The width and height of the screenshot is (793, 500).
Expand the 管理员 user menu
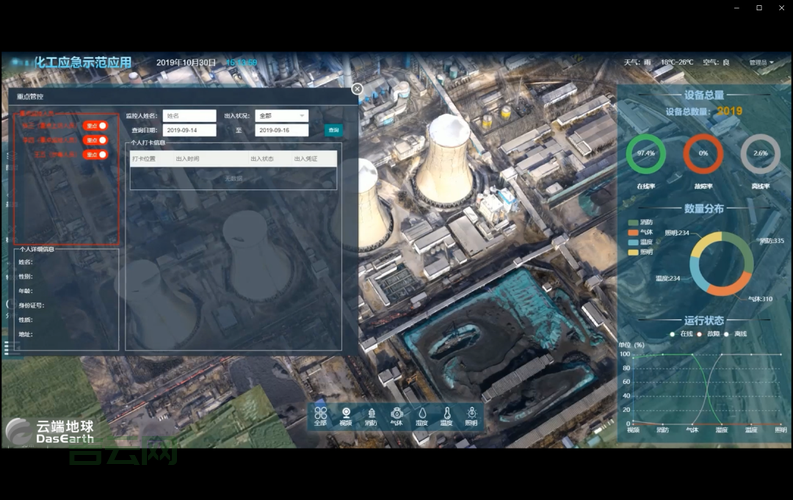point(762,62)
